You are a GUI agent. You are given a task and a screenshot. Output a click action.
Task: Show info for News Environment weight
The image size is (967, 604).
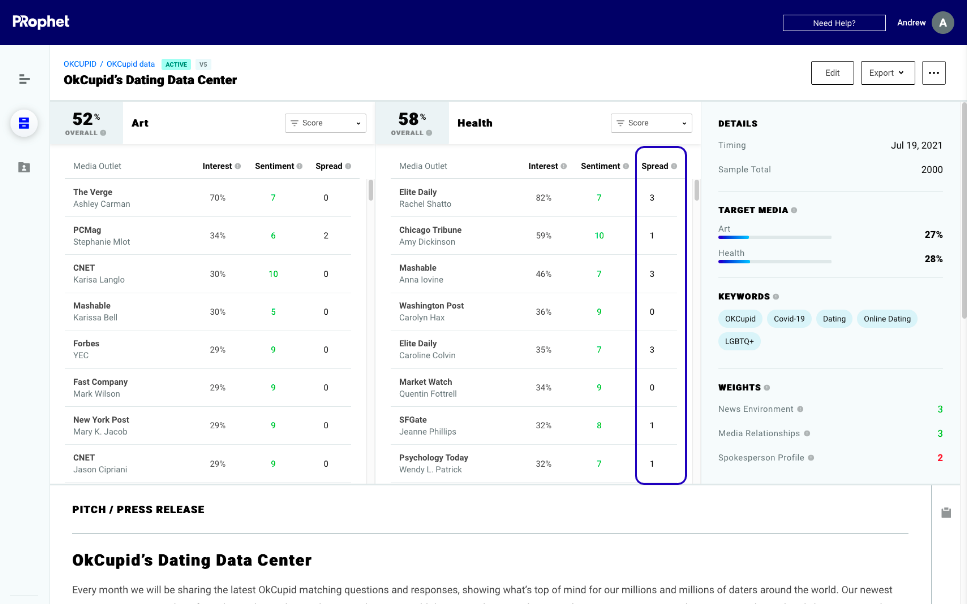pos(800,409)
